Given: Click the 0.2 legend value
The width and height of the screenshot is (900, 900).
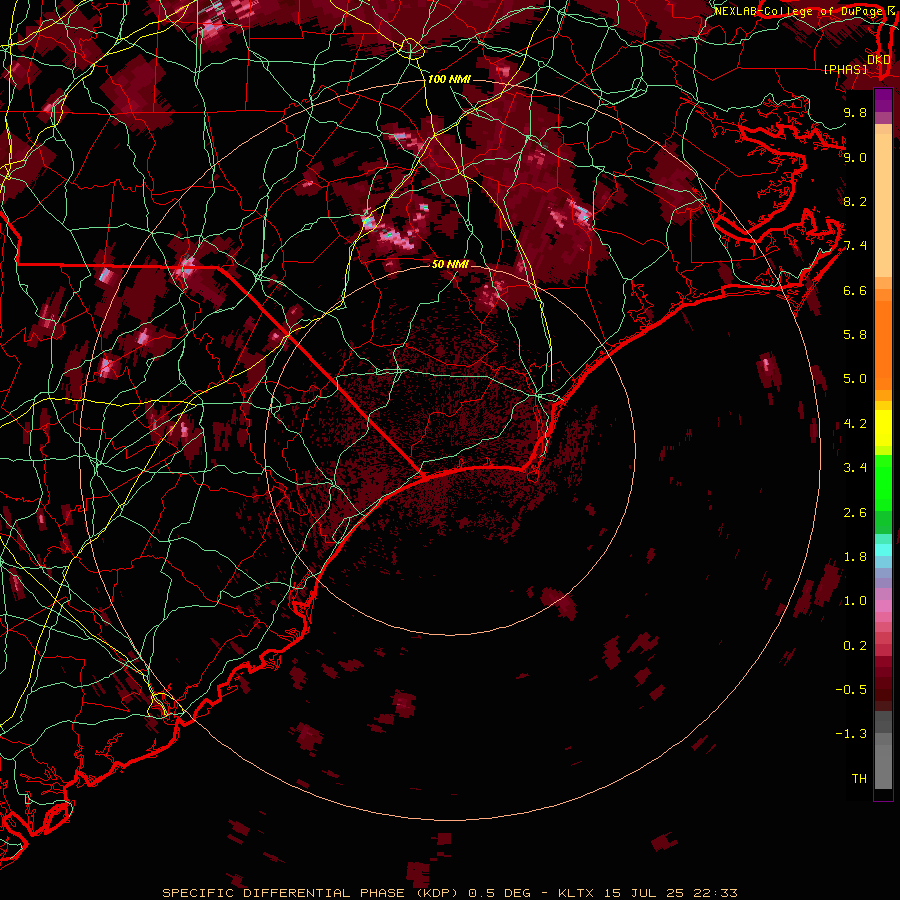Looking at the screenshot, I should (855, 646).
